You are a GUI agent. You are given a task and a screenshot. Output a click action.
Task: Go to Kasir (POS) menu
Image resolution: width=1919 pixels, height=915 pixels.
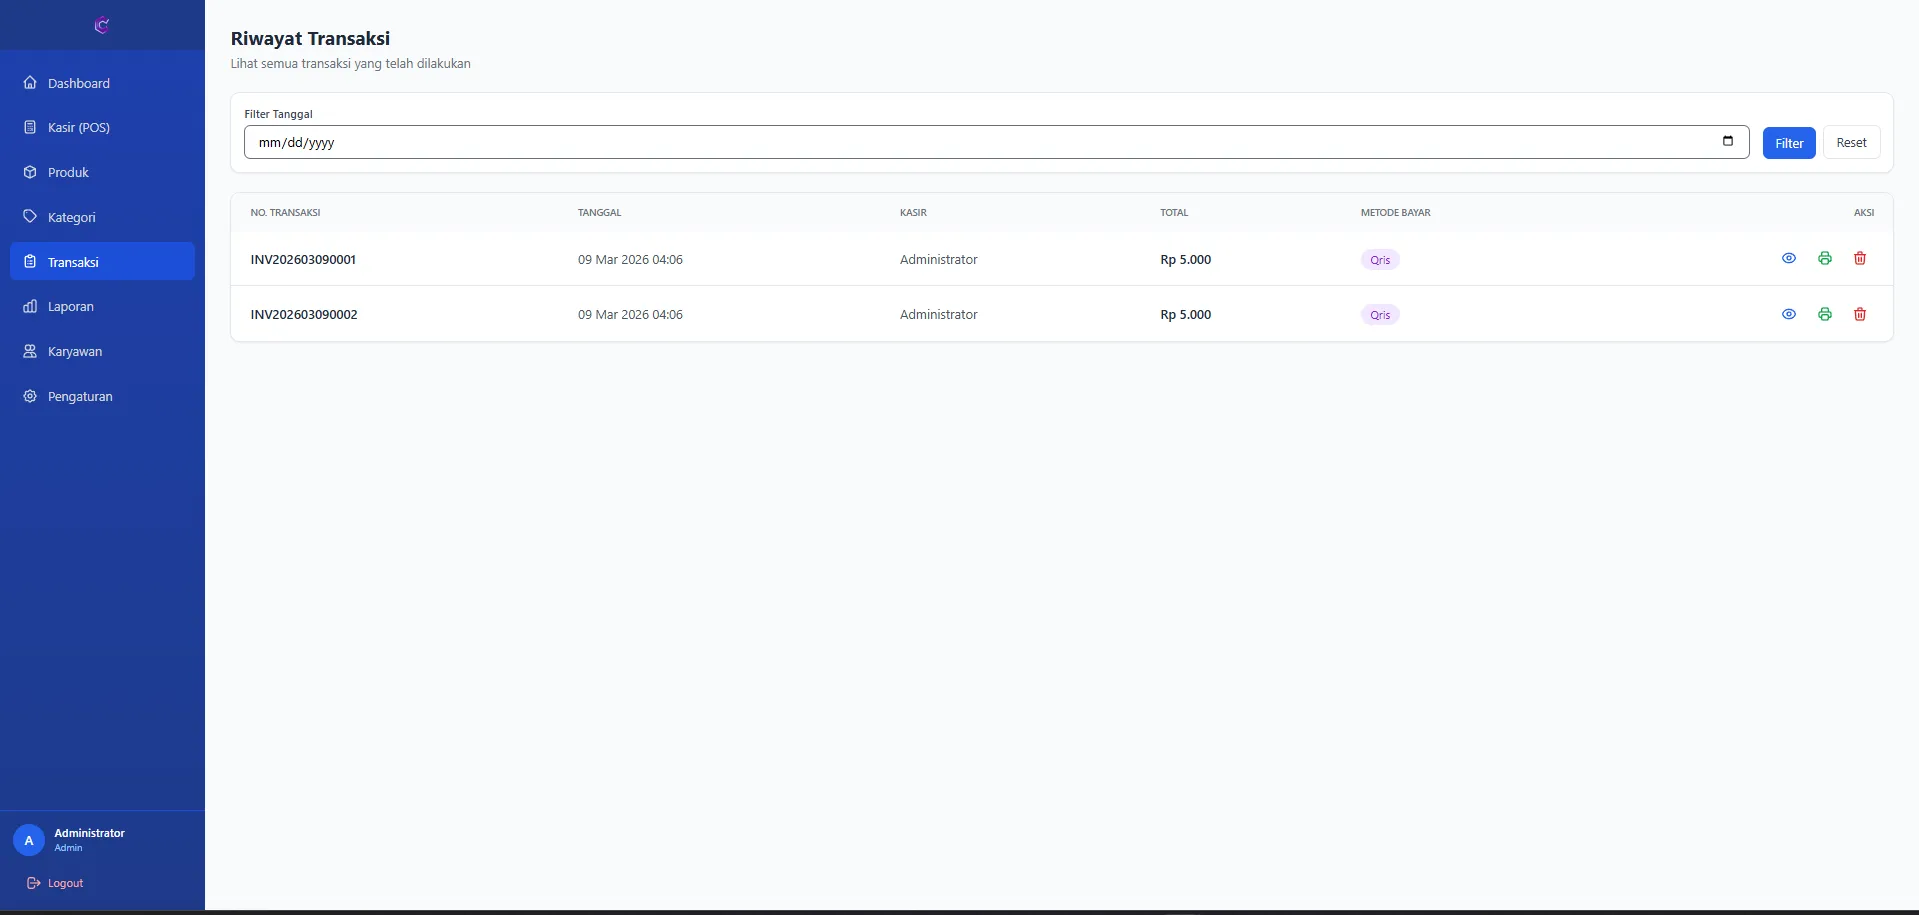78,127
